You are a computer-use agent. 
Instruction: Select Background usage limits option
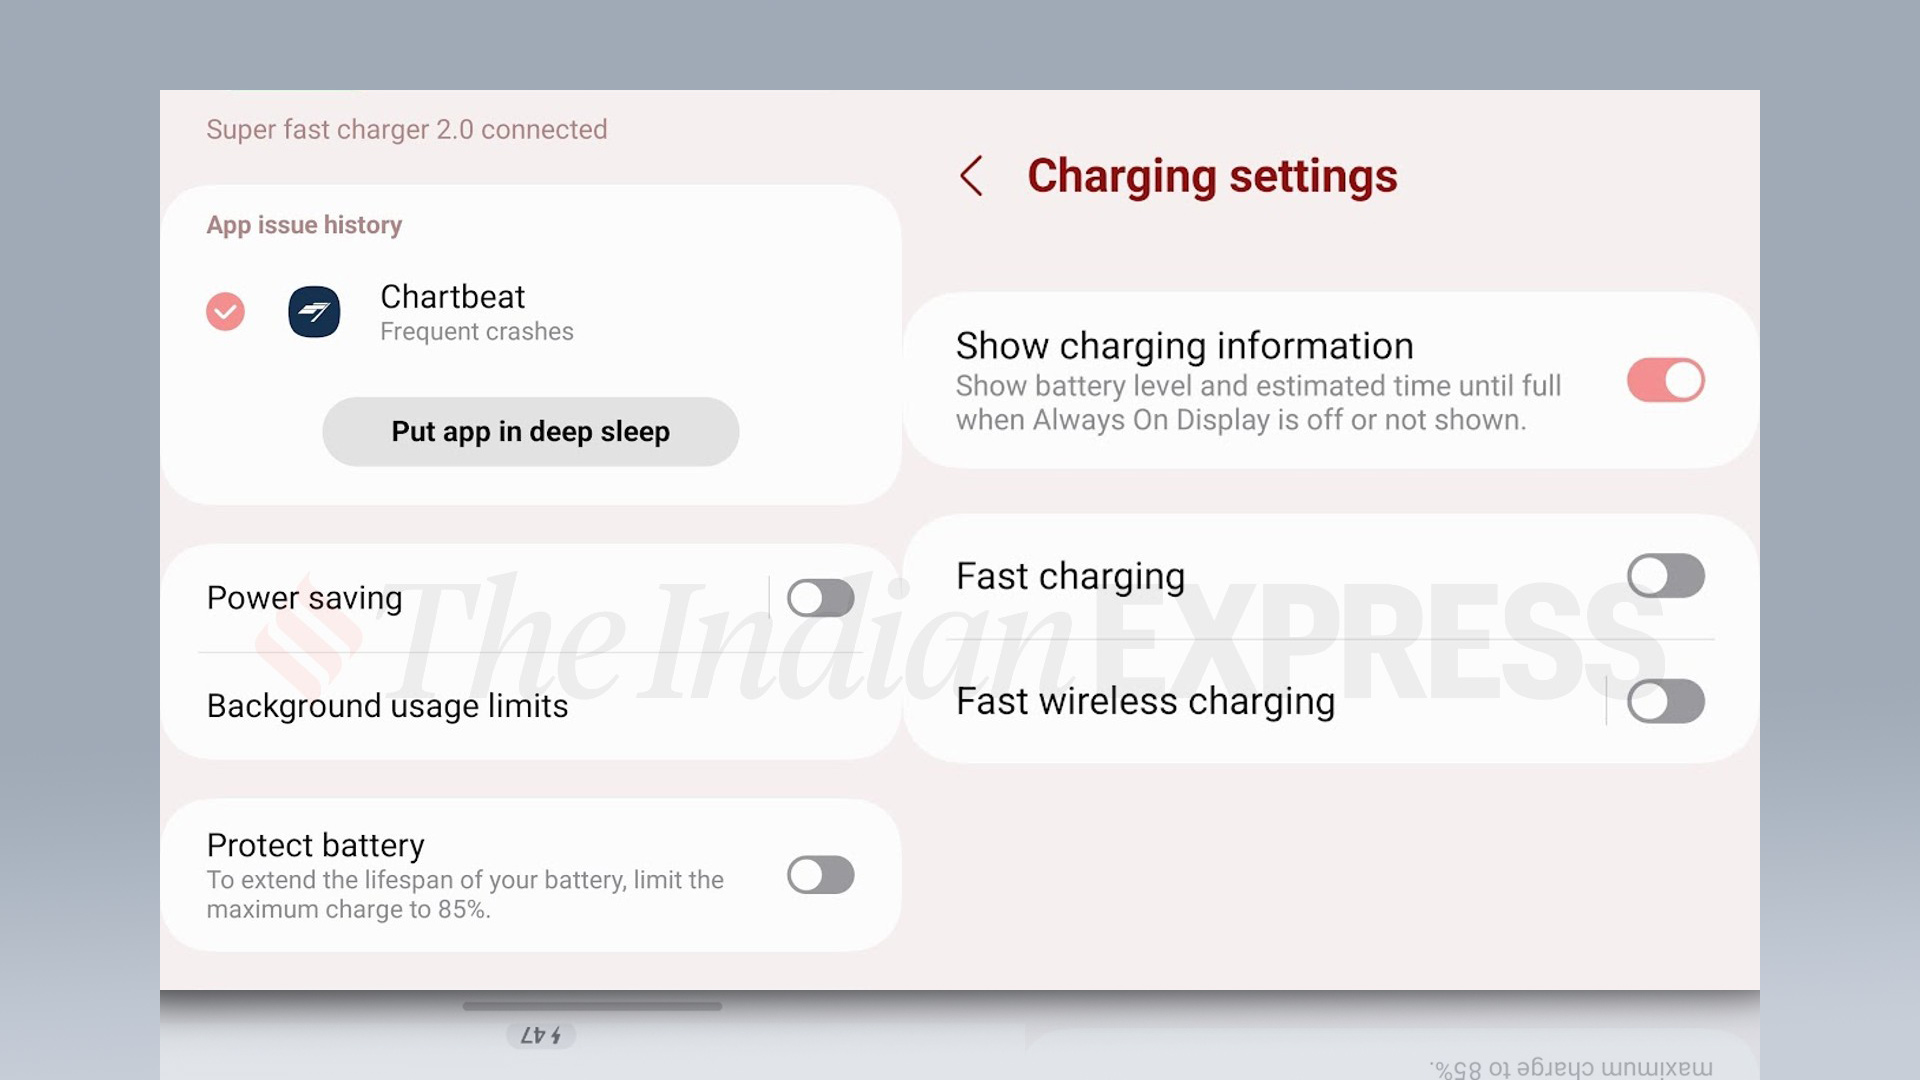pos(388,705)
